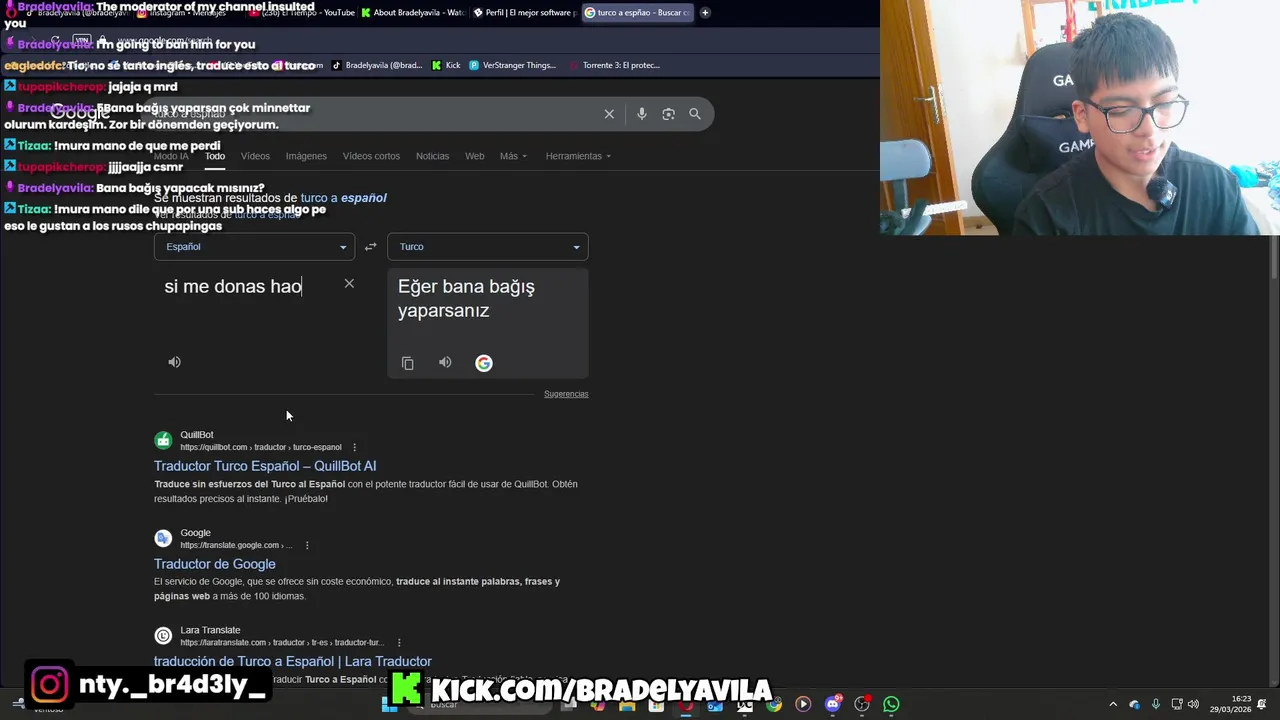Open the Lara Translator result link
This screenshot has height=720, width=1280.
[x=293, y=661]
